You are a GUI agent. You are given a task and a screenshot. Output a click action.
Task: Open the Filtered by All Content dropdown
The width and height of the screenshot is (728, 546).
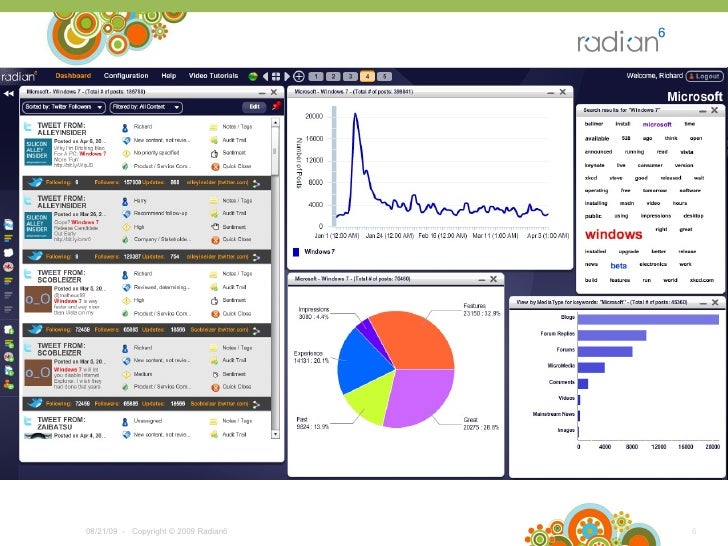[x=146, y=107]
